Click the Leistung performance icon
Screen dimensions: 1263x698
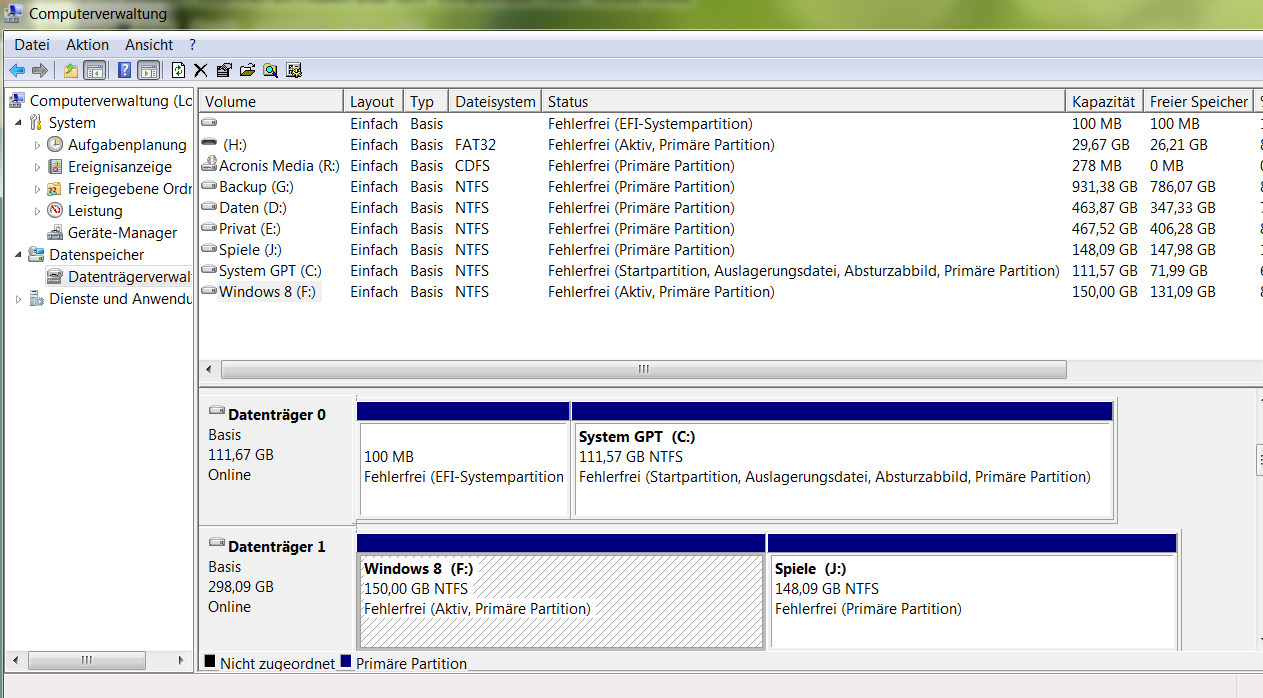tap(55, 211)
